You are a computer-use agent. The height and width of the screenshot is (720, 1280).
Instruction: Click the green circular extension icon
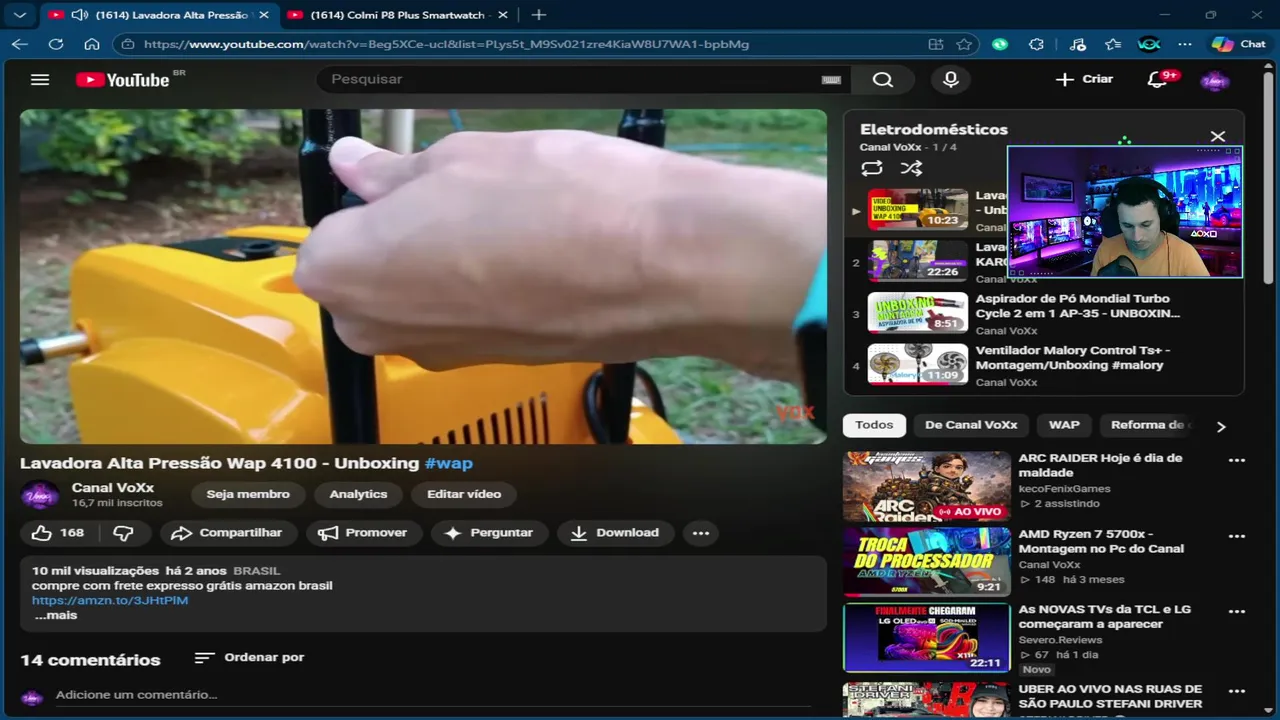tap(1000, 44)
